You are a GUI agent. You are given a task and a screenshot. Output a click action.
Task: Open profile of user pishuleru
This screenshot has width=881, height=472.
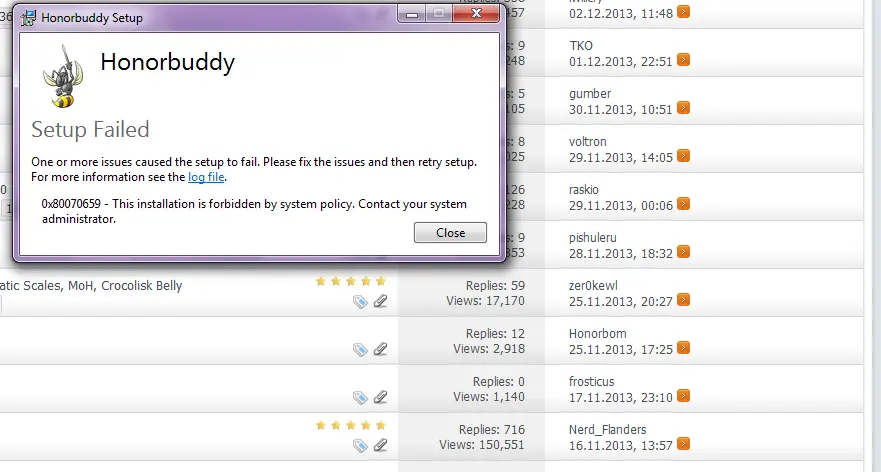[x=592, y=238]
